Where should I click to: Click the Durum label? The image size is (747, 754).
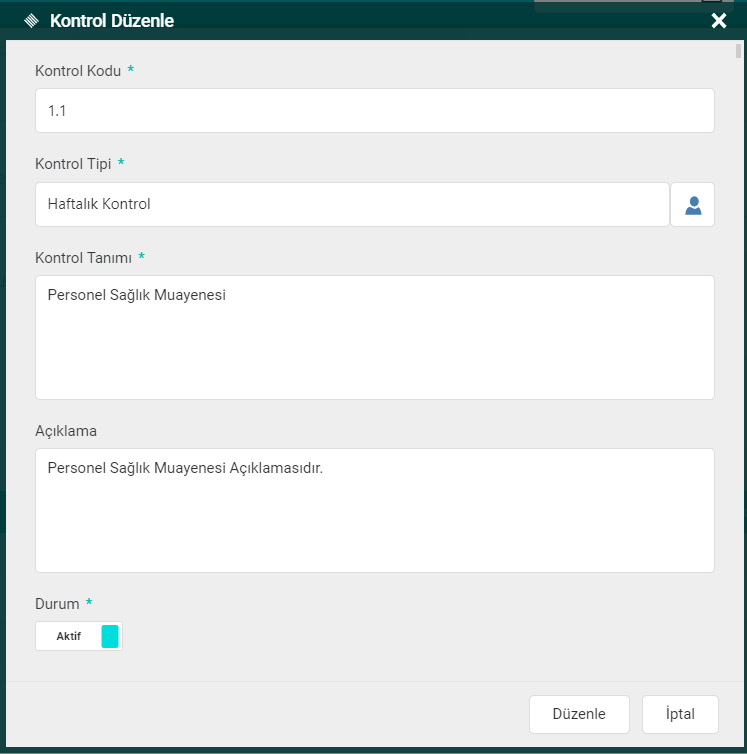click(57, 604)
